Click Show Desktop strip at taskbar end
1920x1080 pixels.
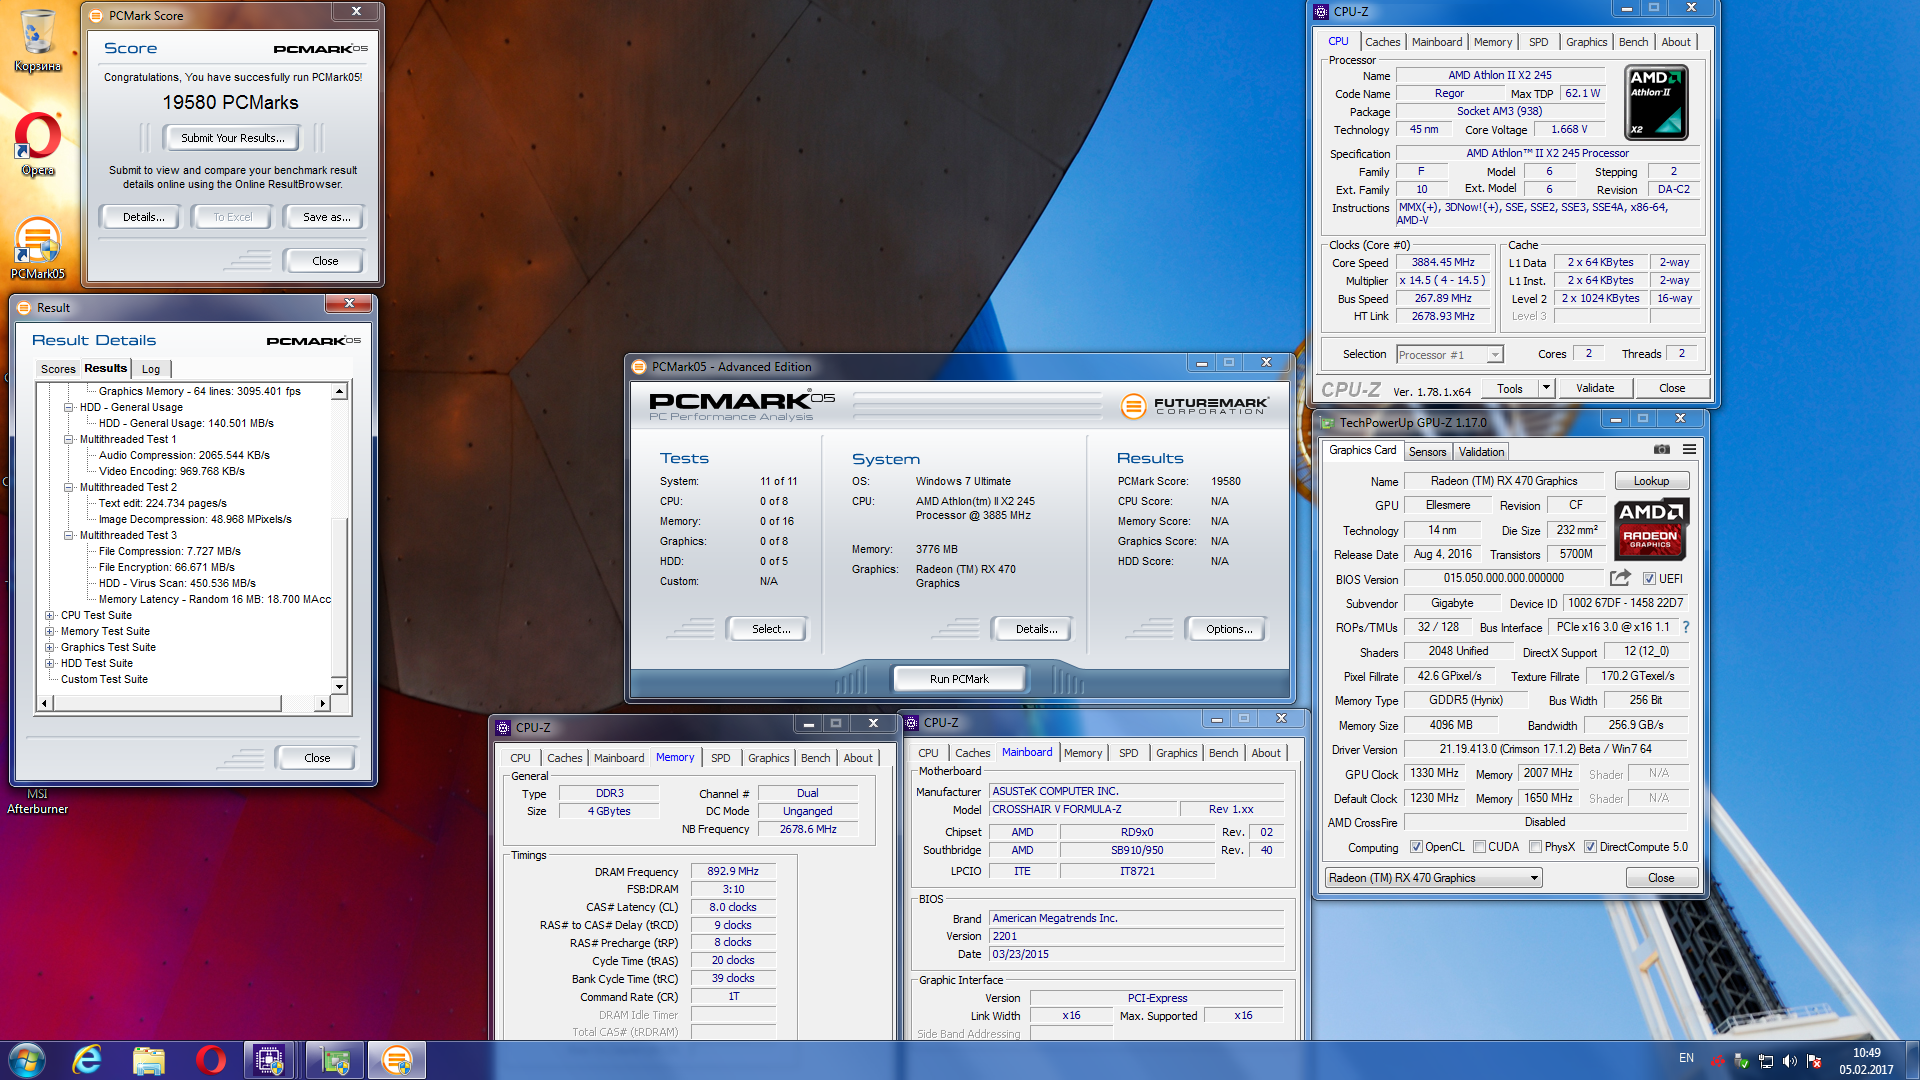1912,1060
